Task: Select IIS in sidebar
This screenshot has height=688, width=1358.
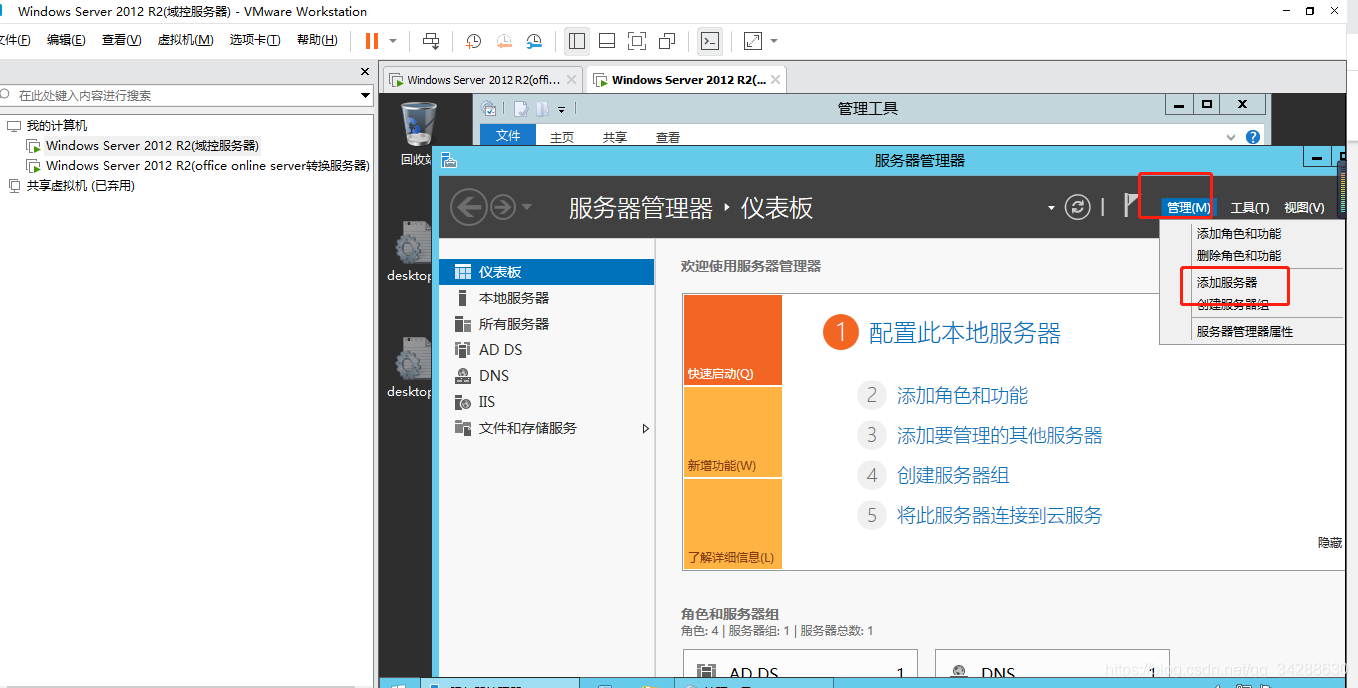Action: pyautogui.click(x=546, y=402)
